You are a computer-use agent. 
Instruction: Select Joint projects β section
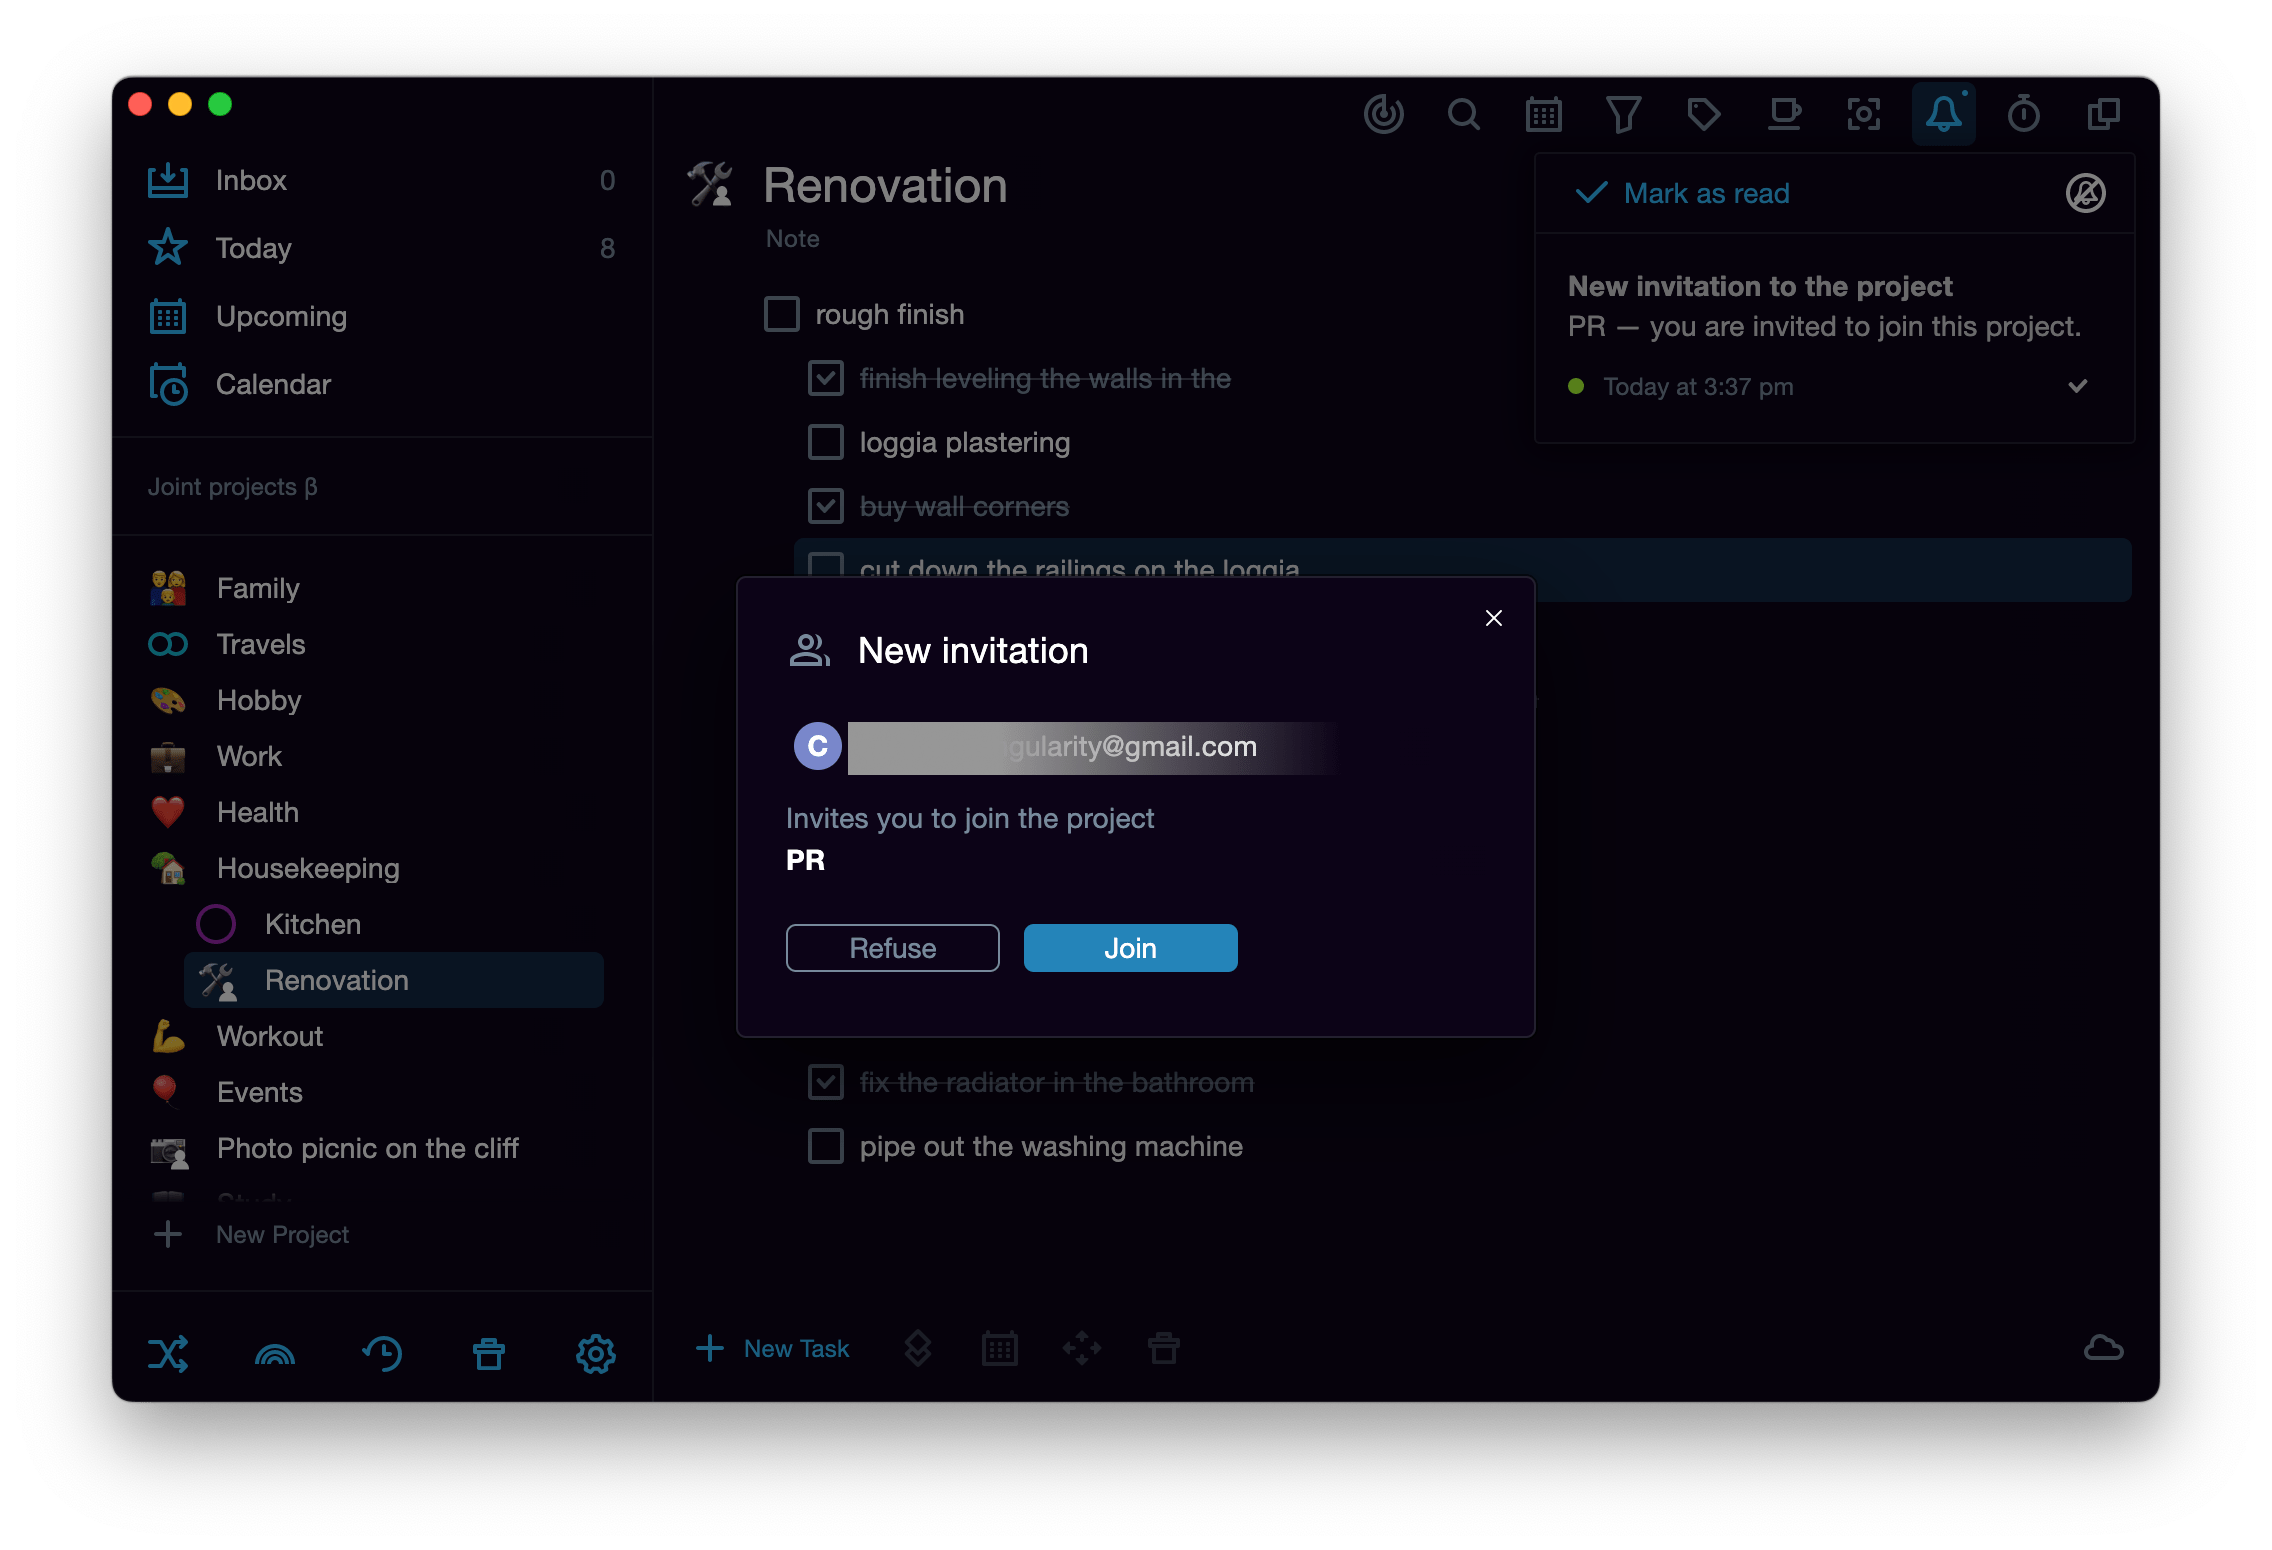click(232, 487)
